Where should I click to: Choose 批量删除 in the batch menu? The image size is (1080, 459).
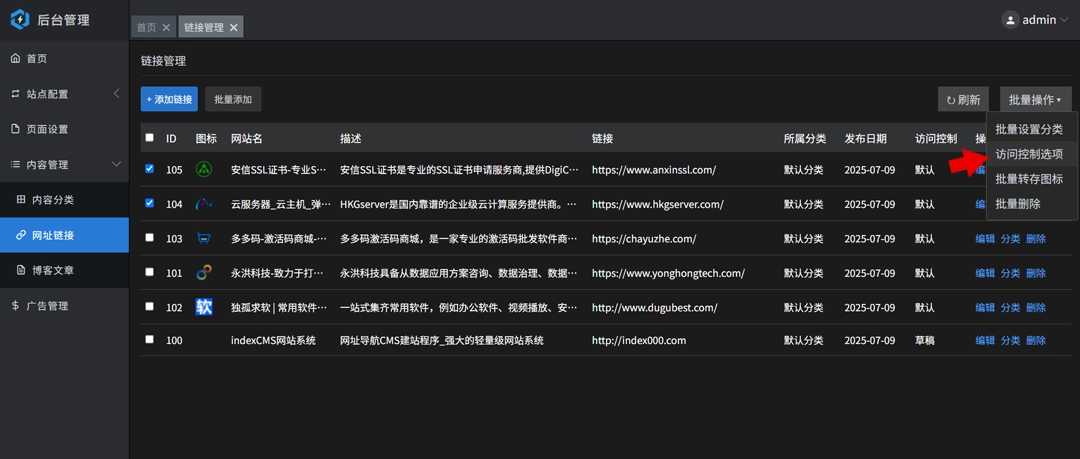pyautogui.click(x=1018, y=204)
